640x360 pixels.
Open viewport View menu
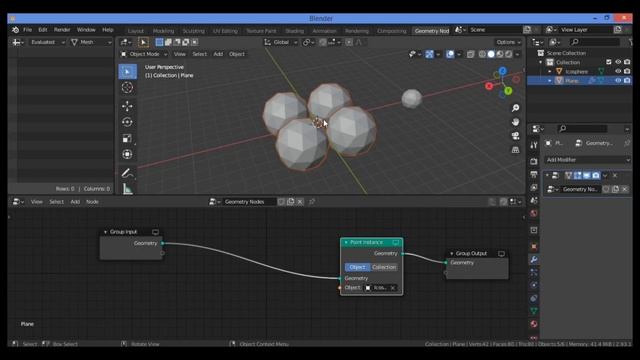pyautogui.click(x=180, y=54)
